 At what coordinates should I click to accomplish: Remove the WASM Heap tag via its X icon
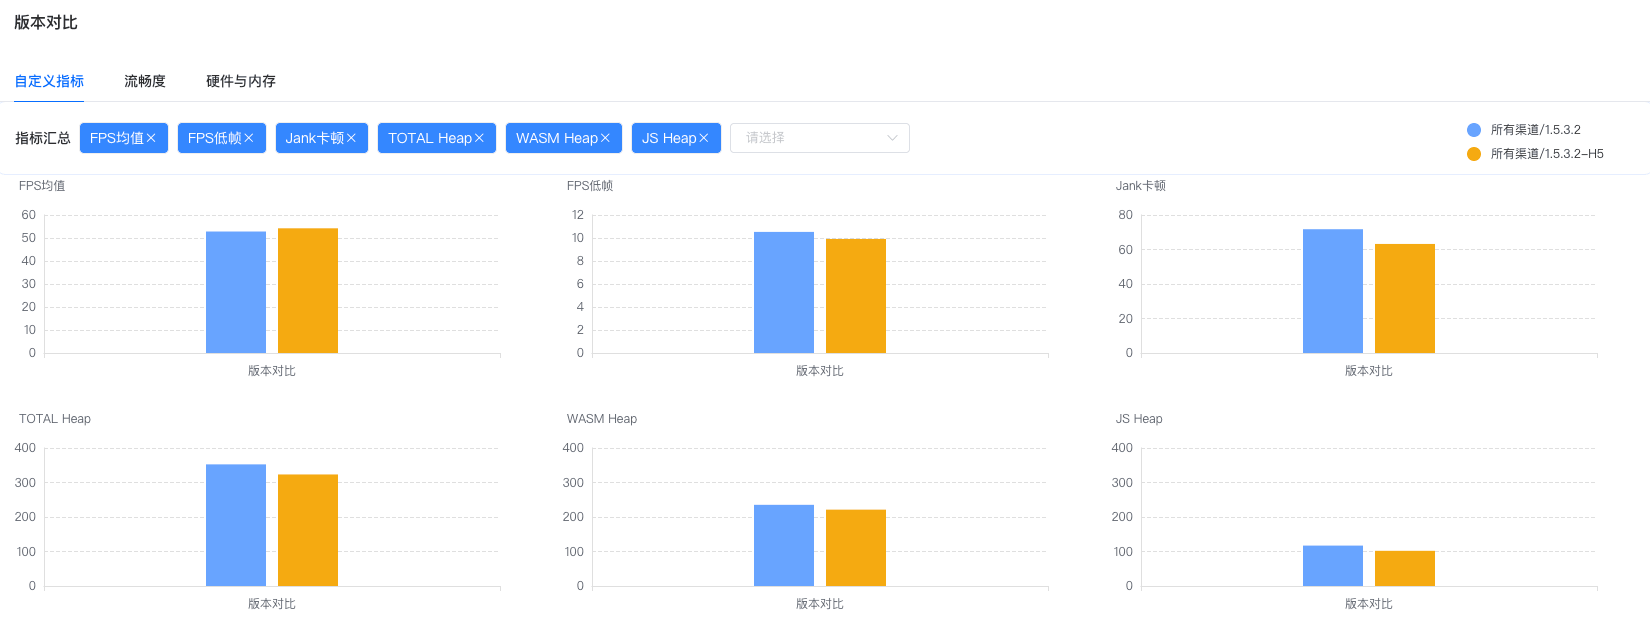point(605,138)
